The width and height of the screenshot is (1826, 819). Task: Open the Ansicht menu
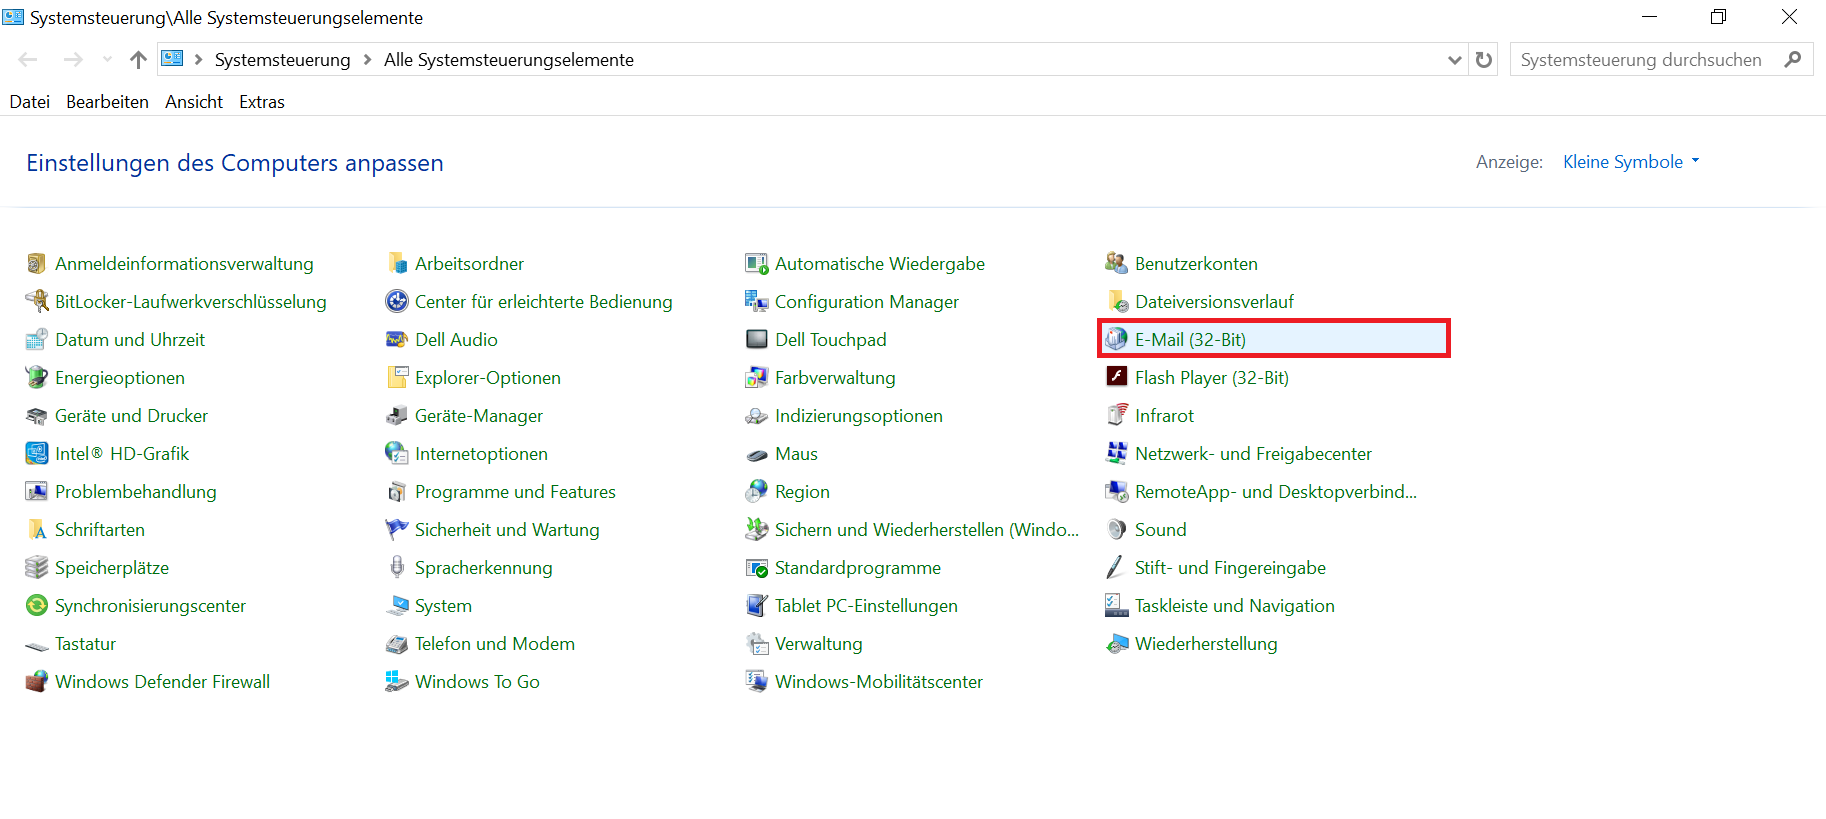(x=194, y=102)
